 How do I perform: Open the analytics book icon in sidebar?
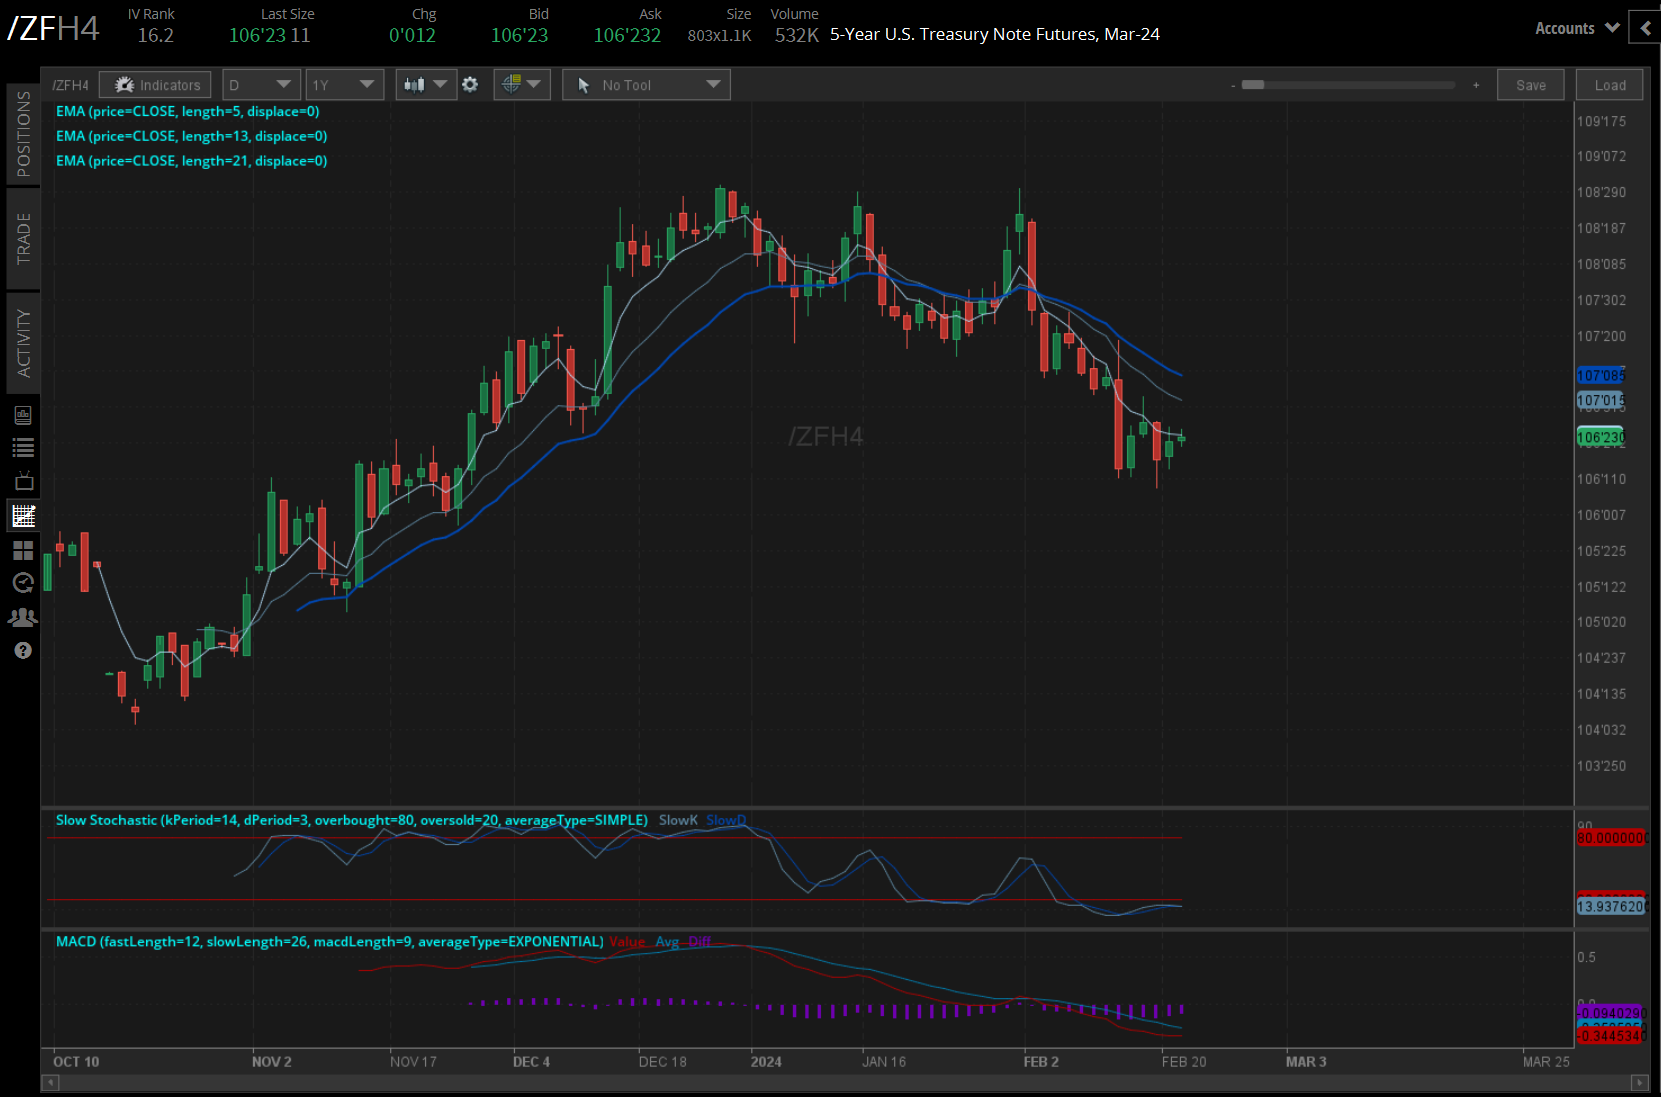click(23, 415)
